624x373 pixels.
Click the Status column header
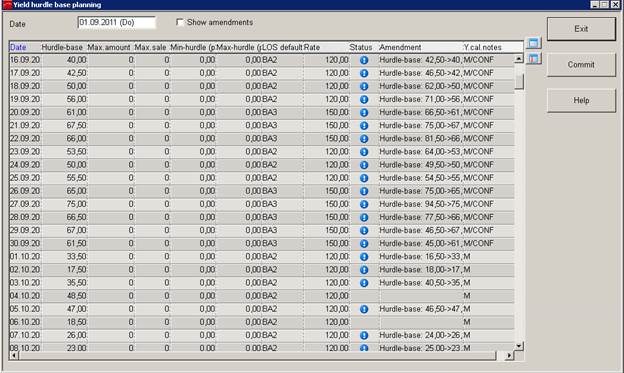[x=363, y=47]
